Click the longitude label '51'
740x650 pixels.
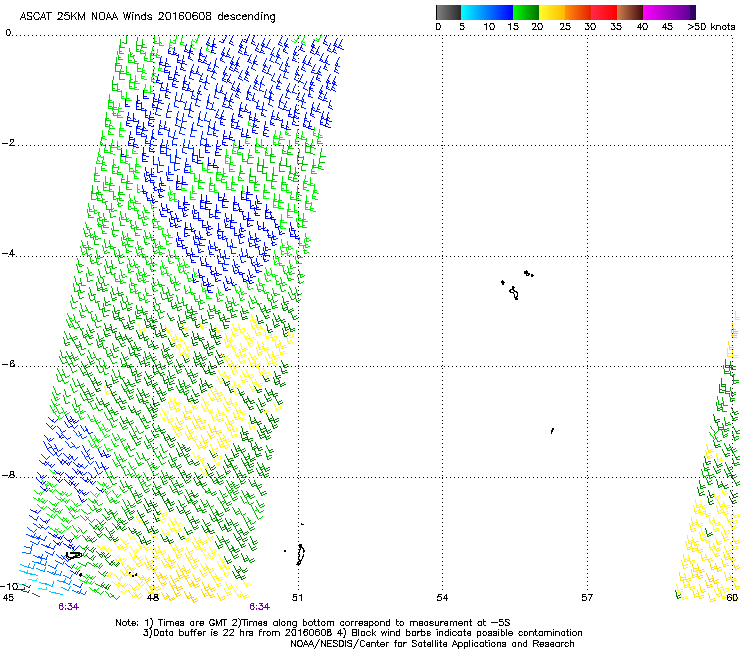297,598
